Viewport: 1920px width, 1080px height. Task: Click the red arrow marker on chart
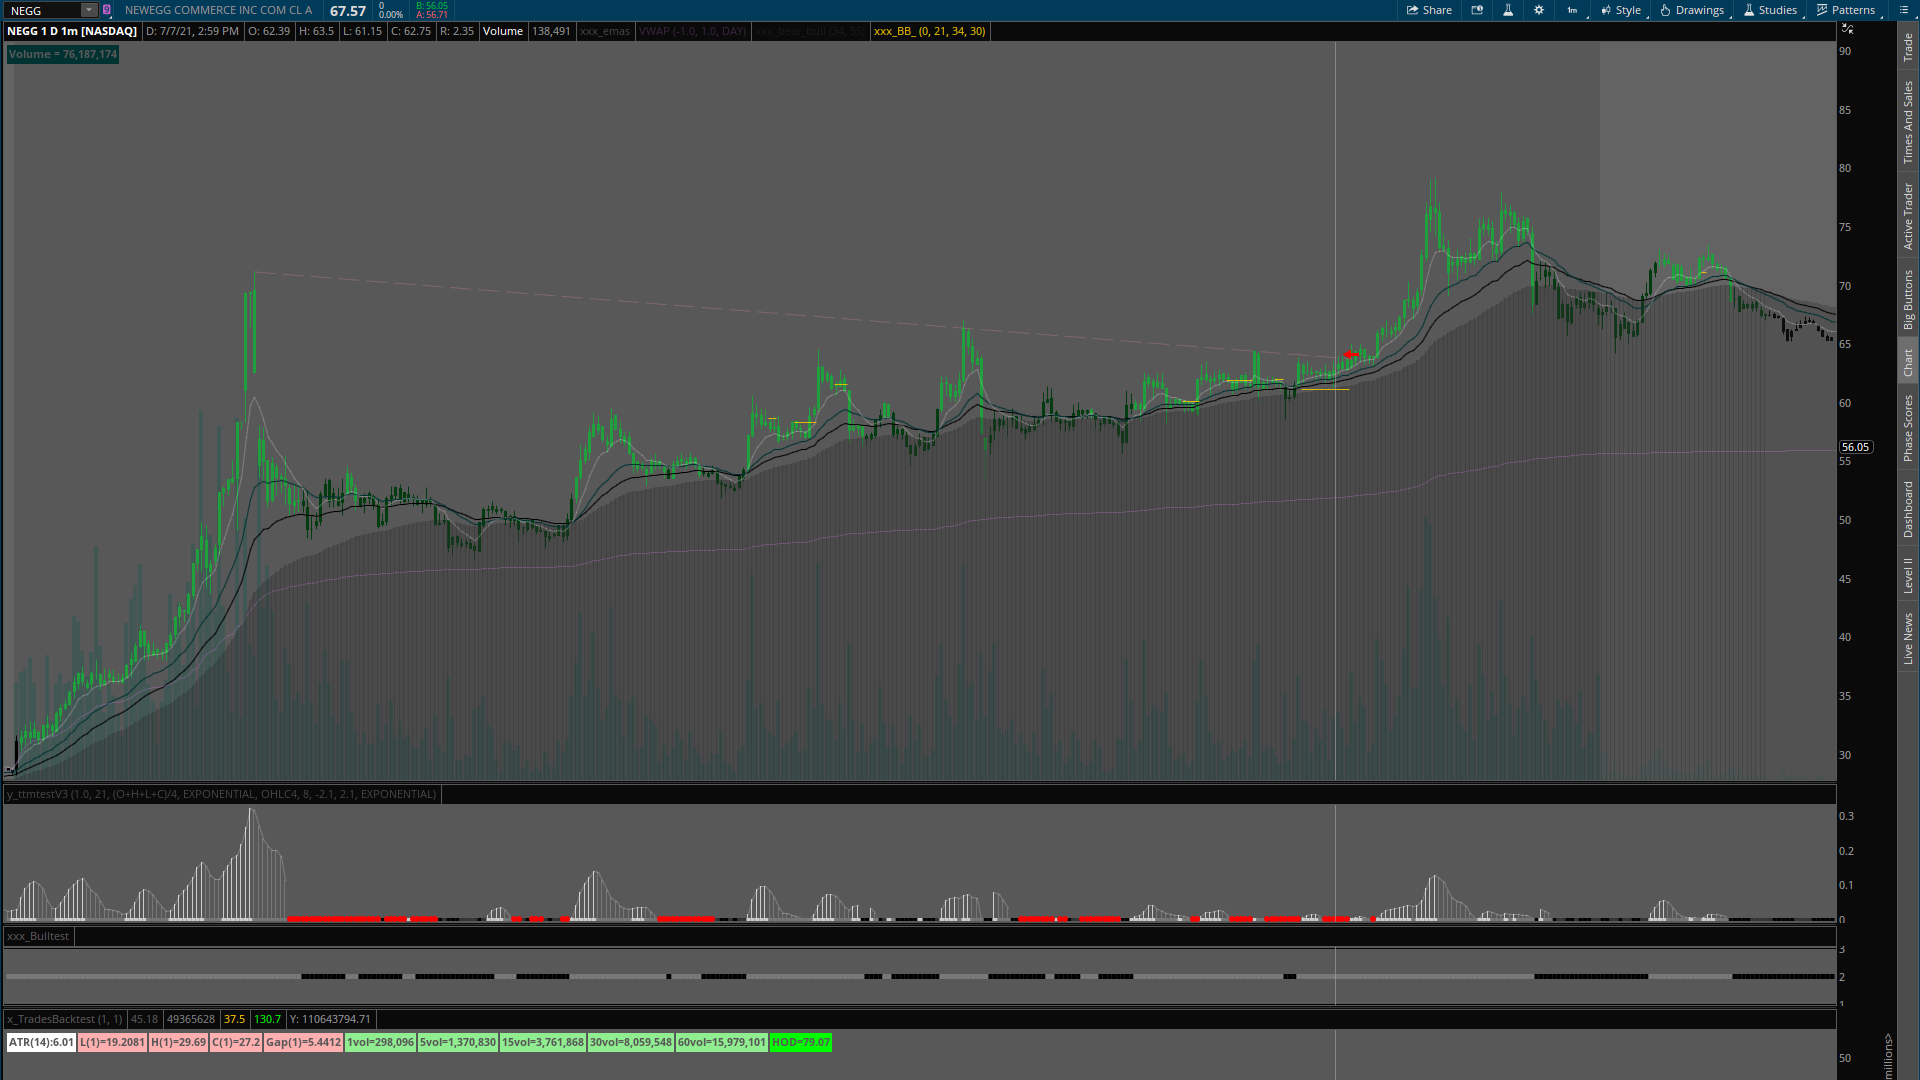coord(1351,355)
